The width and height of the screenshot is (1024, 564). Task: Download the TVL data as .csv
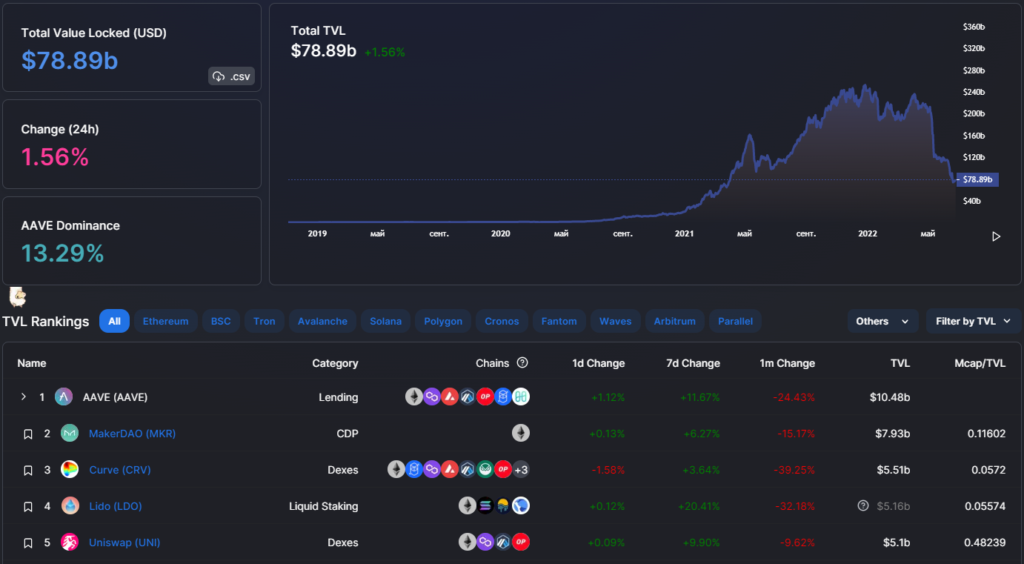click(232, 76)
